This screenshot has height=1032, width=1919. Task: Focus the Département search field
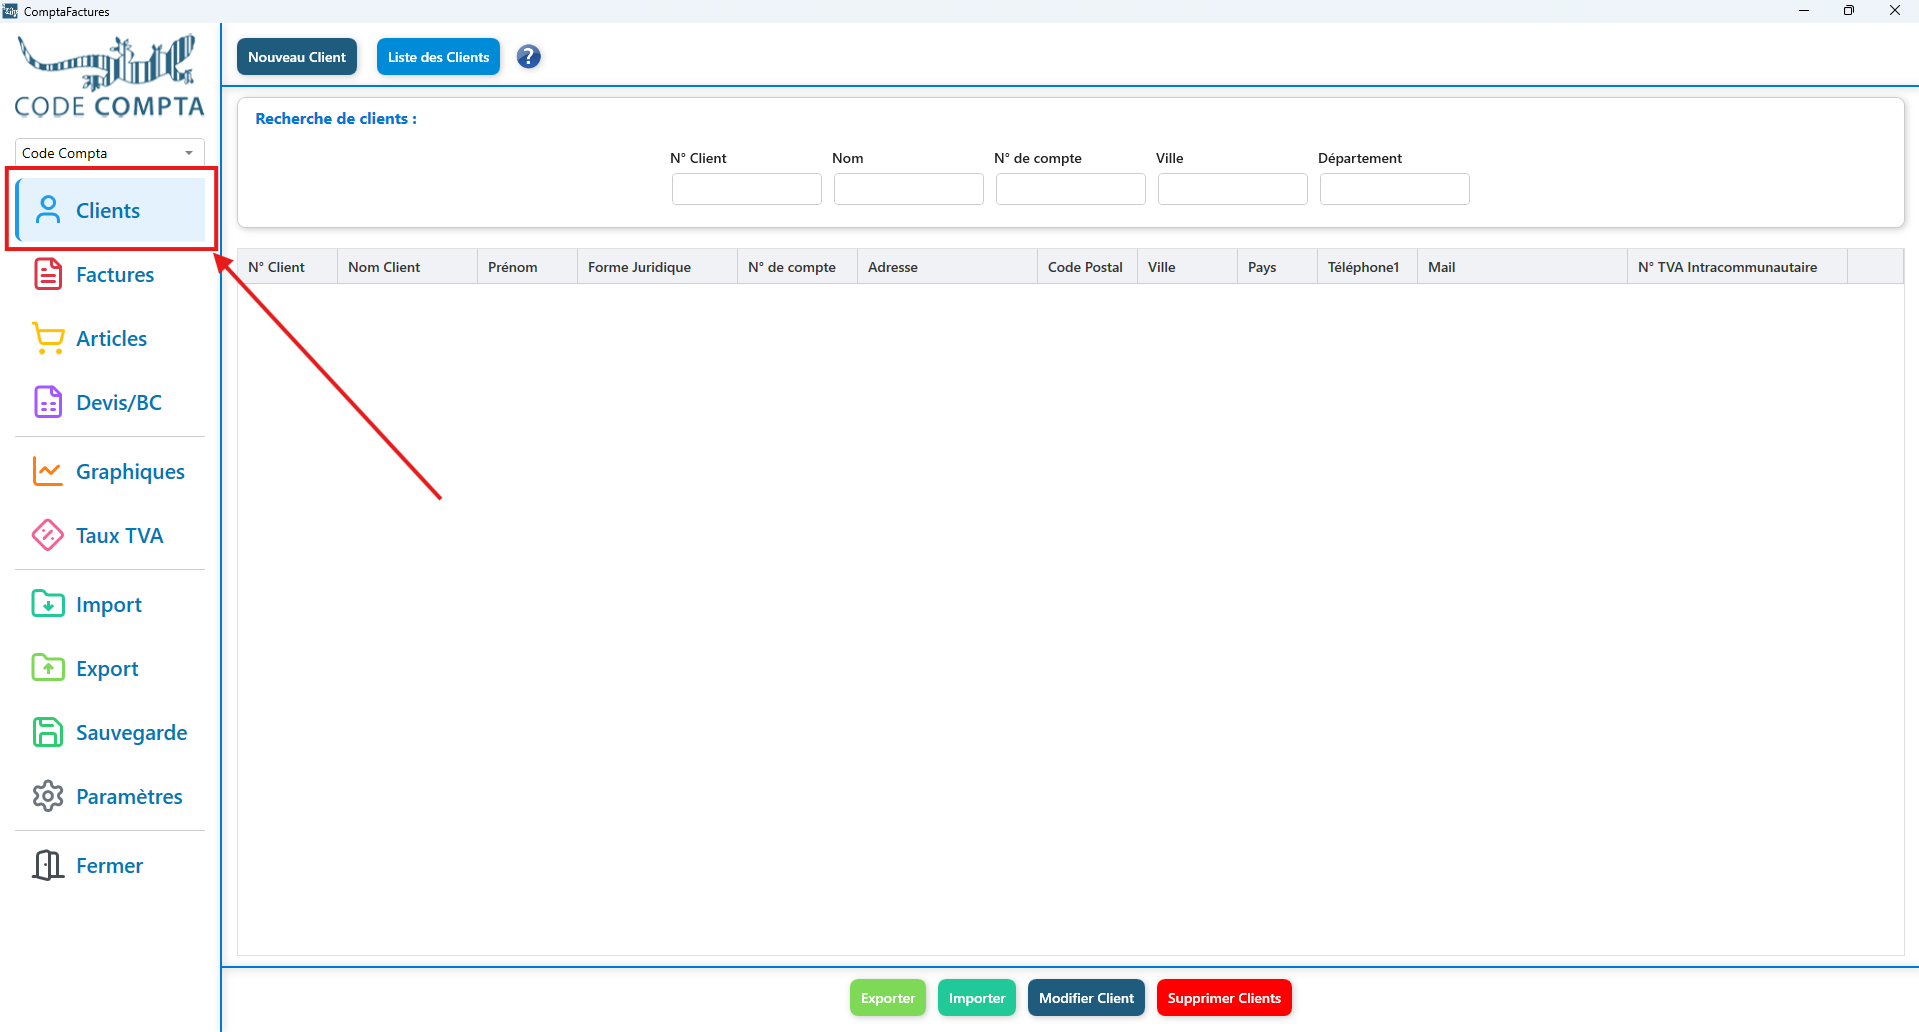coord(1395,189)
